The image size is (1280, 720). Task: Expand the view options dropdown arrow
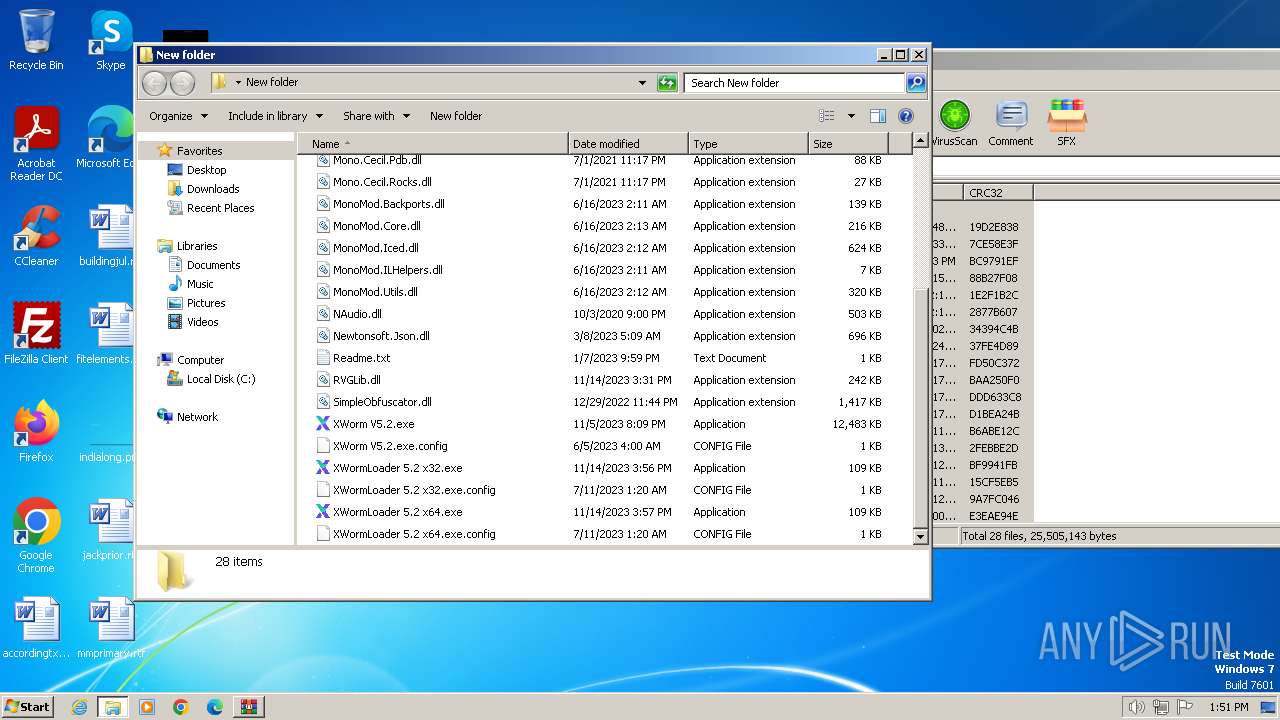(851, 116)
